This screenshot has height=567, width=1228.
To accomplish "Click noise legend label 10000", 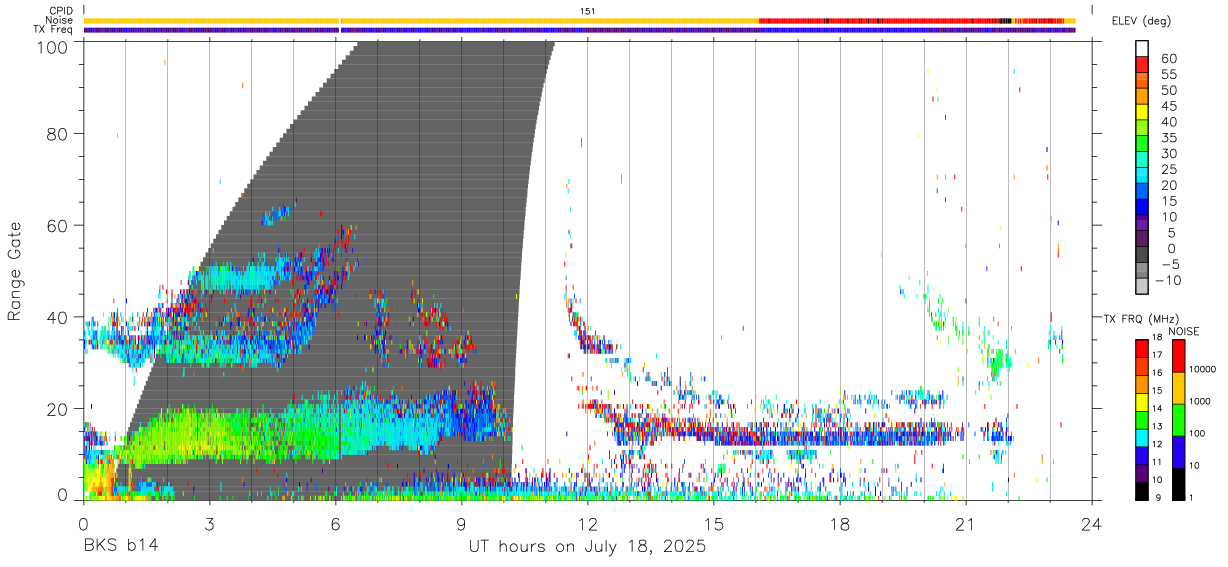I will tap(1204, 368).
